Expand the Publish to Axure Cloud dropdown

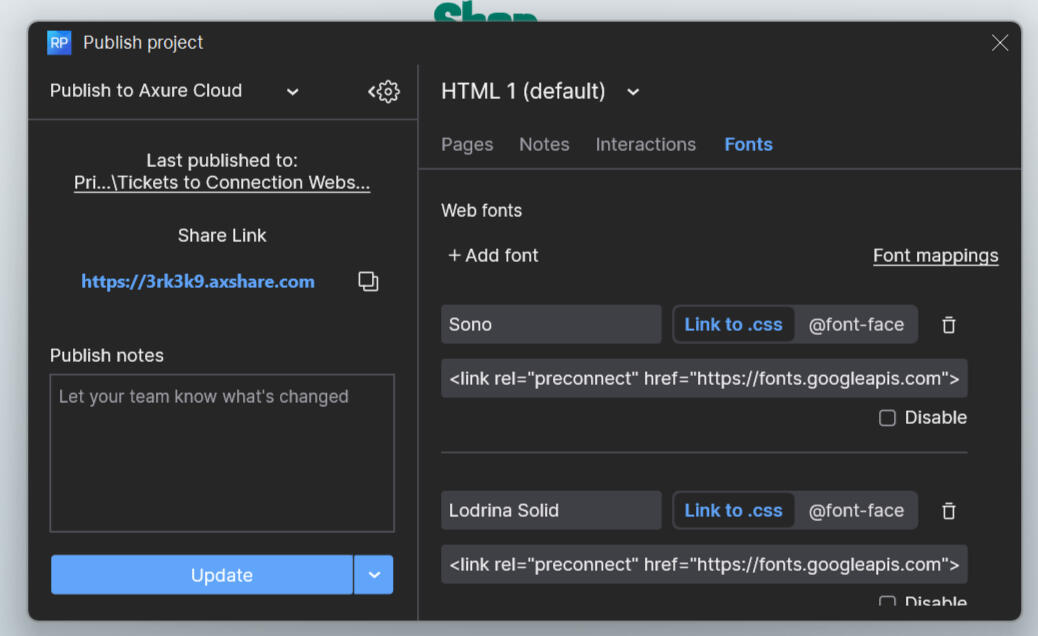[292, 91]
